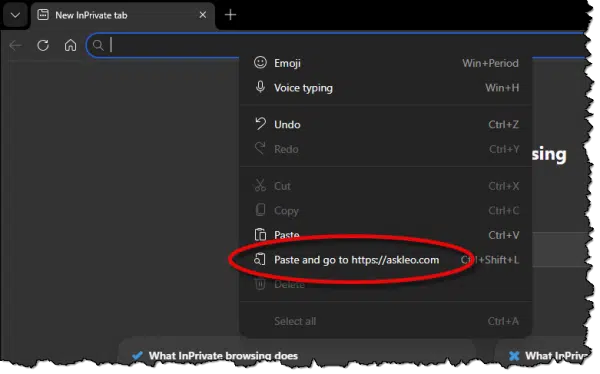Go to the Home page icon
The height and width of the screenshot is (374, 600).
(70, 45)
